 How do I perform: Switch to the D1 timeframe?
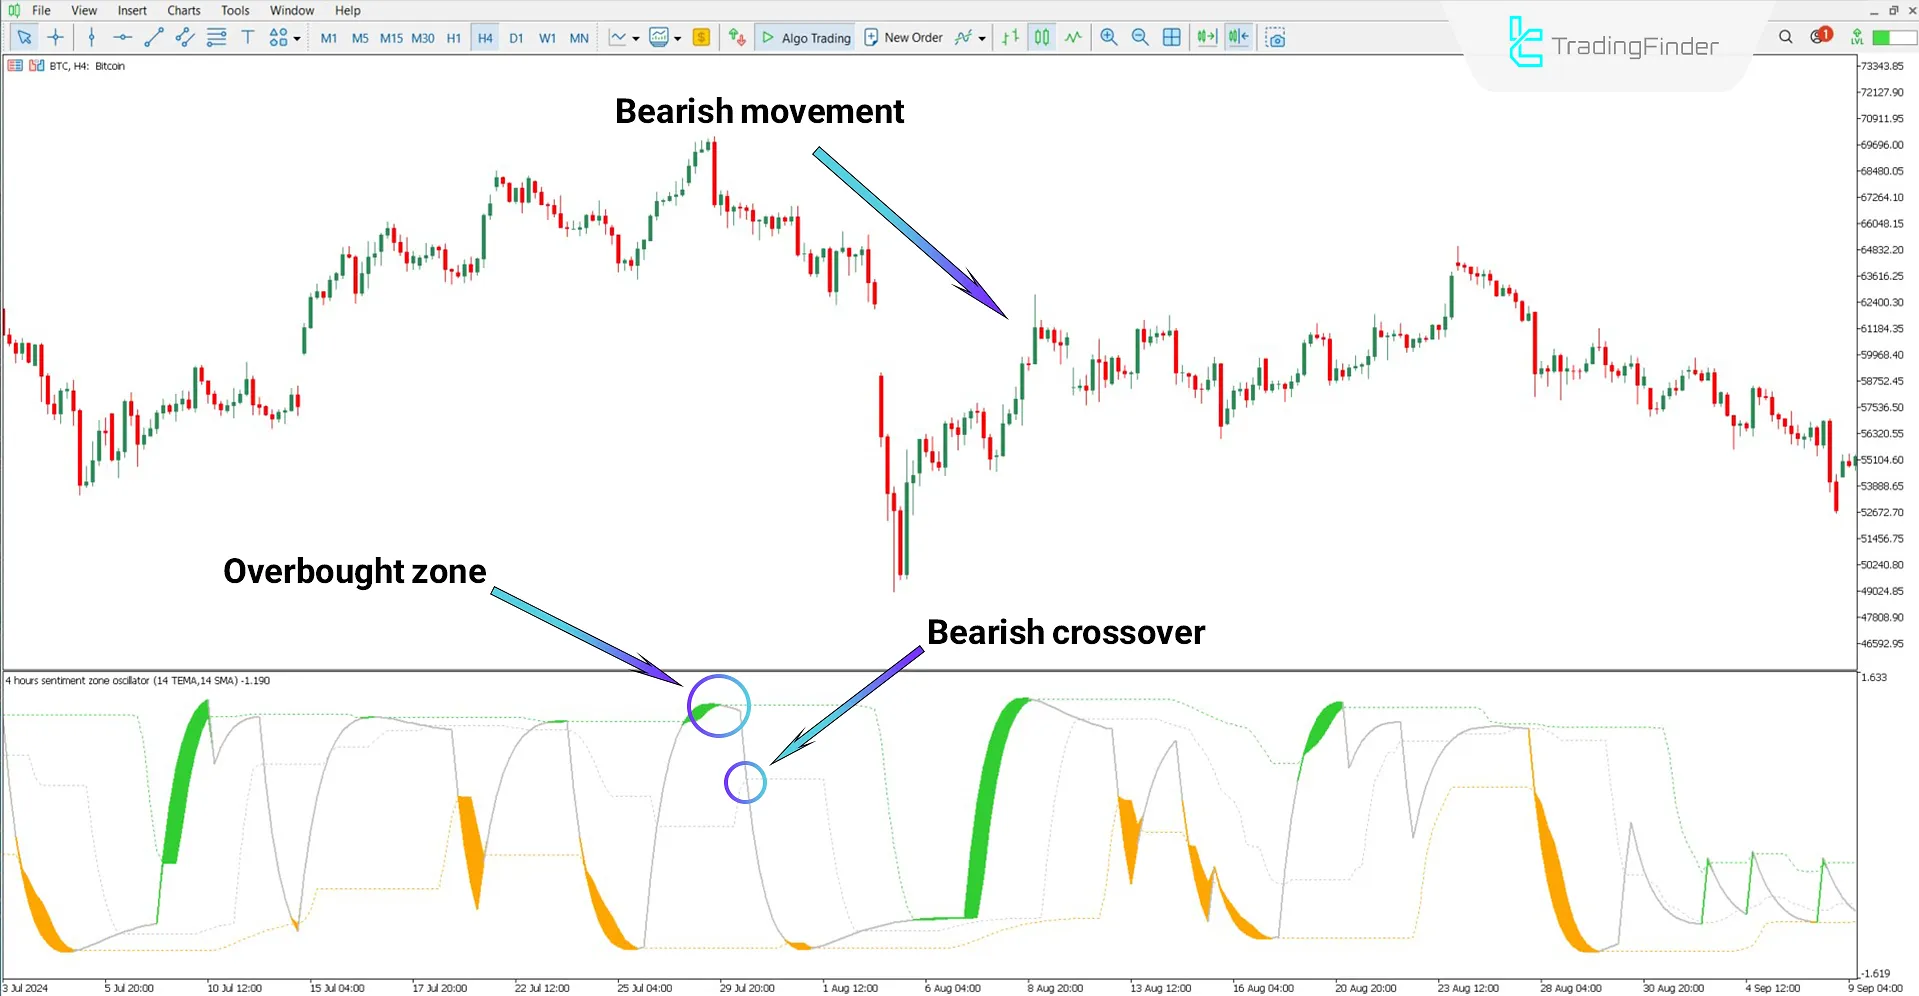[516, 37]
